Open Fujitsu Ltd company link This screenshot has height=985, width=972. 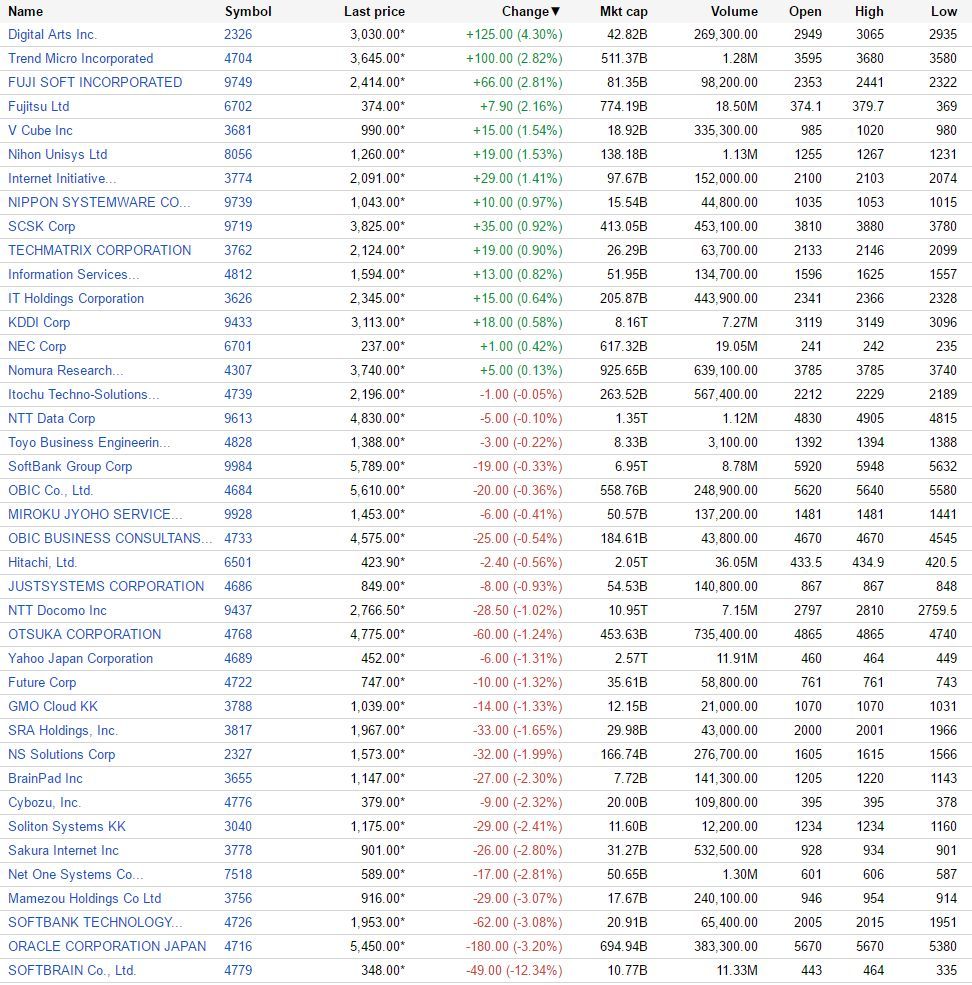tap(38, 106)
